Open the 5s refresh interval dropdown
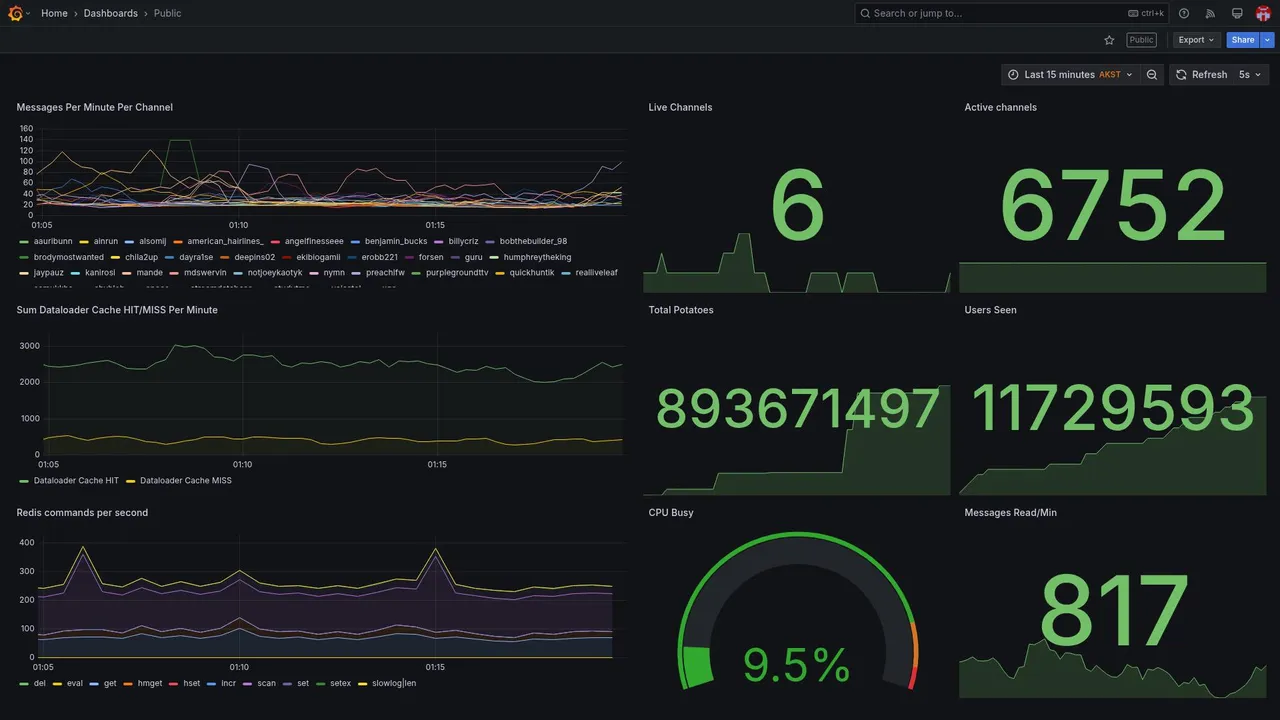The width and height of the screenshot is (1280, 720). click(x=1250, y=75)
